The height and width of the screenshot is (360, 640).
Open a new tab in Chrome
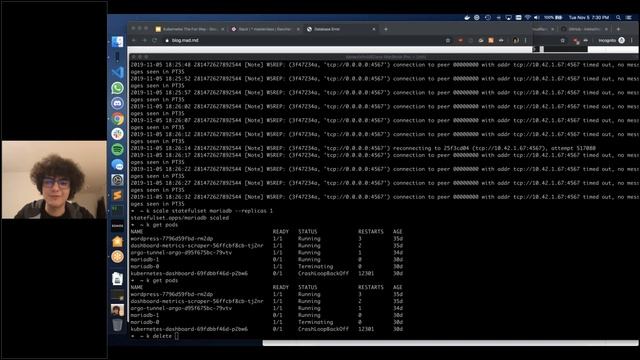tap(386, 29)
